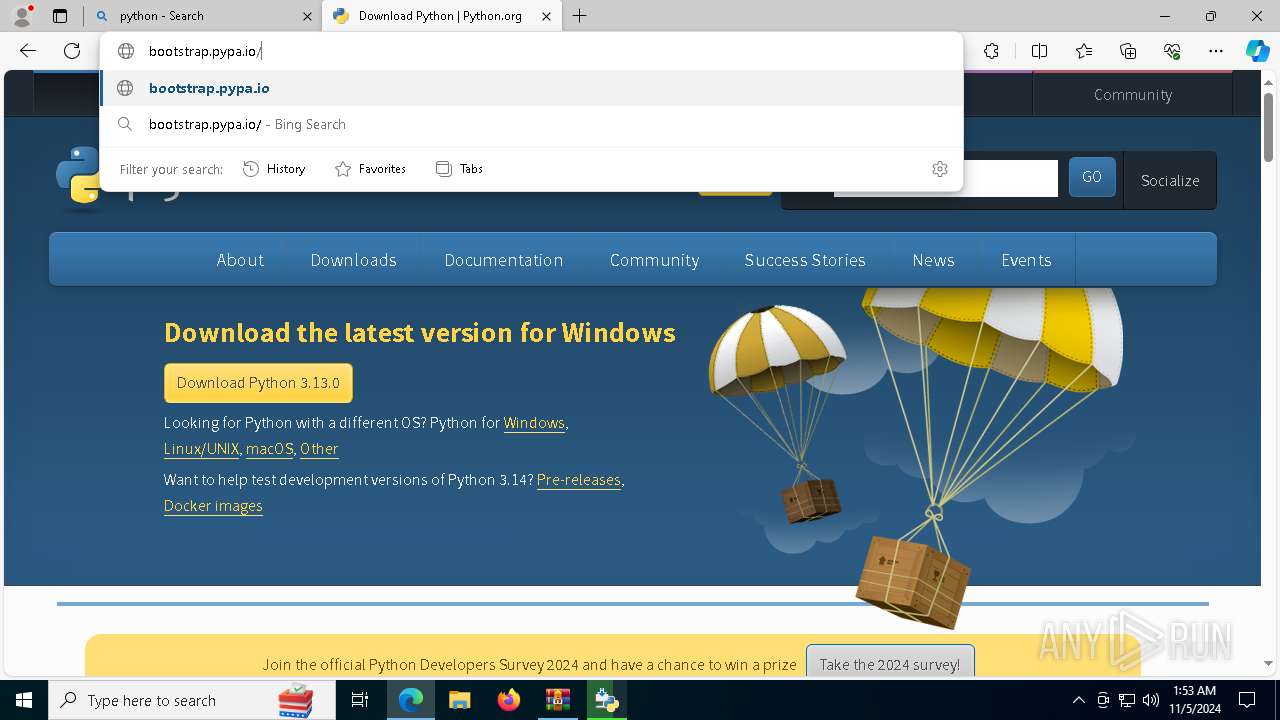Screen dimensions: 1280x720
Task: Open Python installer taskbar icon
Action: (606, 700)
